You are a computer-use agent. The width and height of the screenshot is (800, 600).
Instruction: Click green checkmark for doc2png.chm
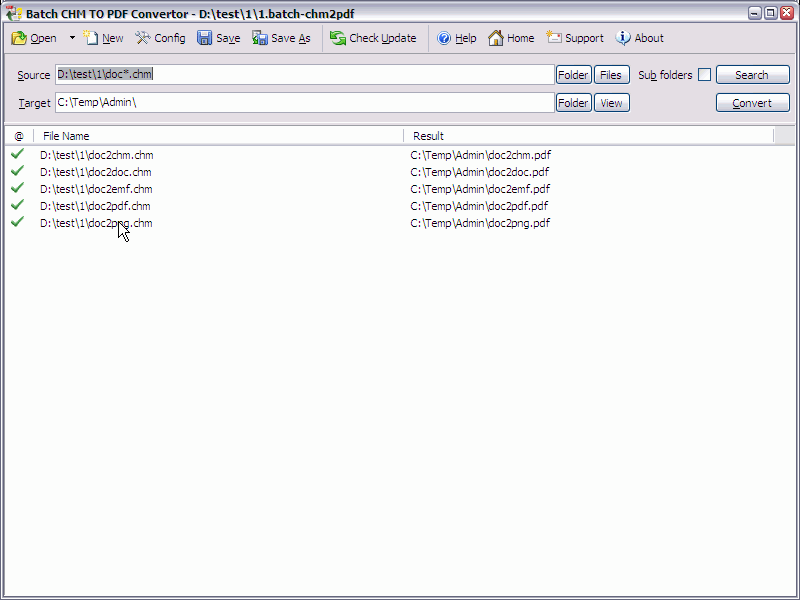click(x=17, y=221)
